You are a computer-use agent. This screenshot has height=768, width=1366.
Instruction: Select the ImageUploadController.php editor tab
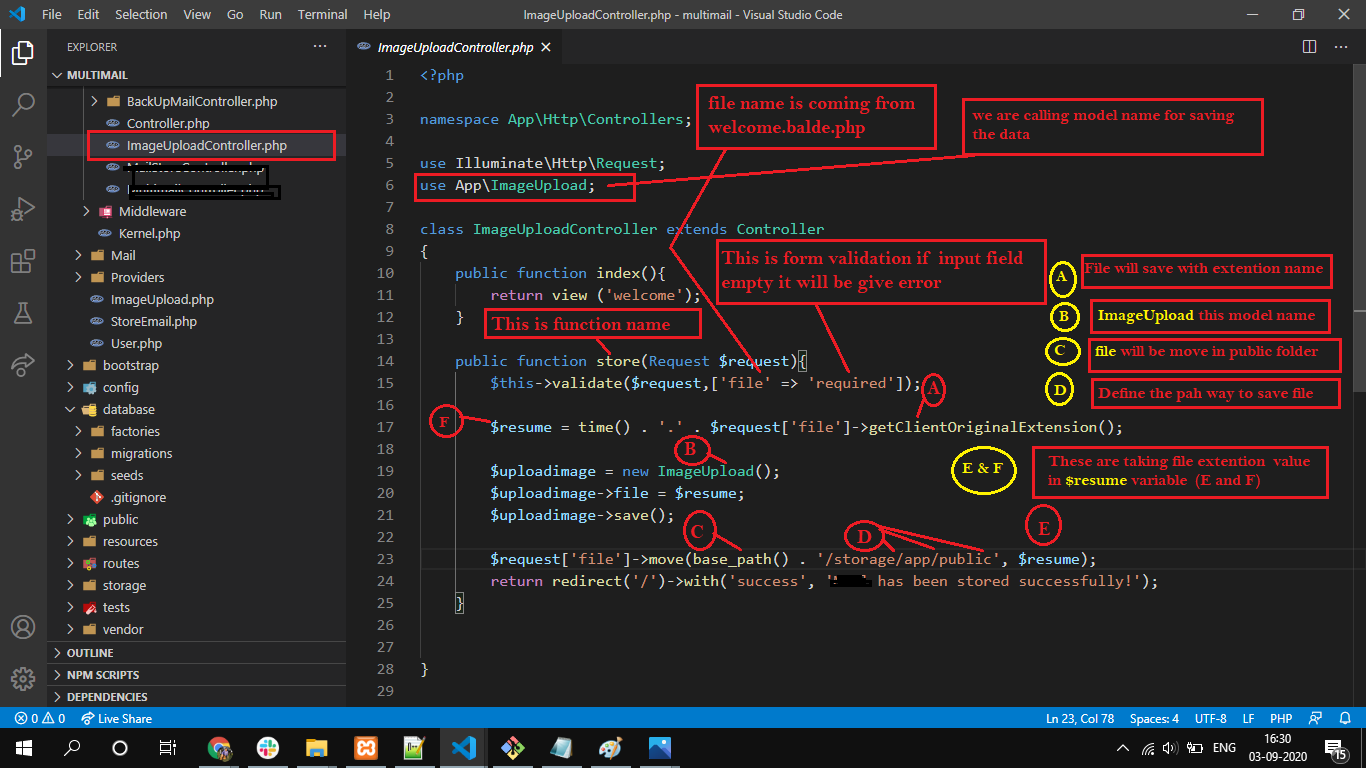click(x=454, y=47)
